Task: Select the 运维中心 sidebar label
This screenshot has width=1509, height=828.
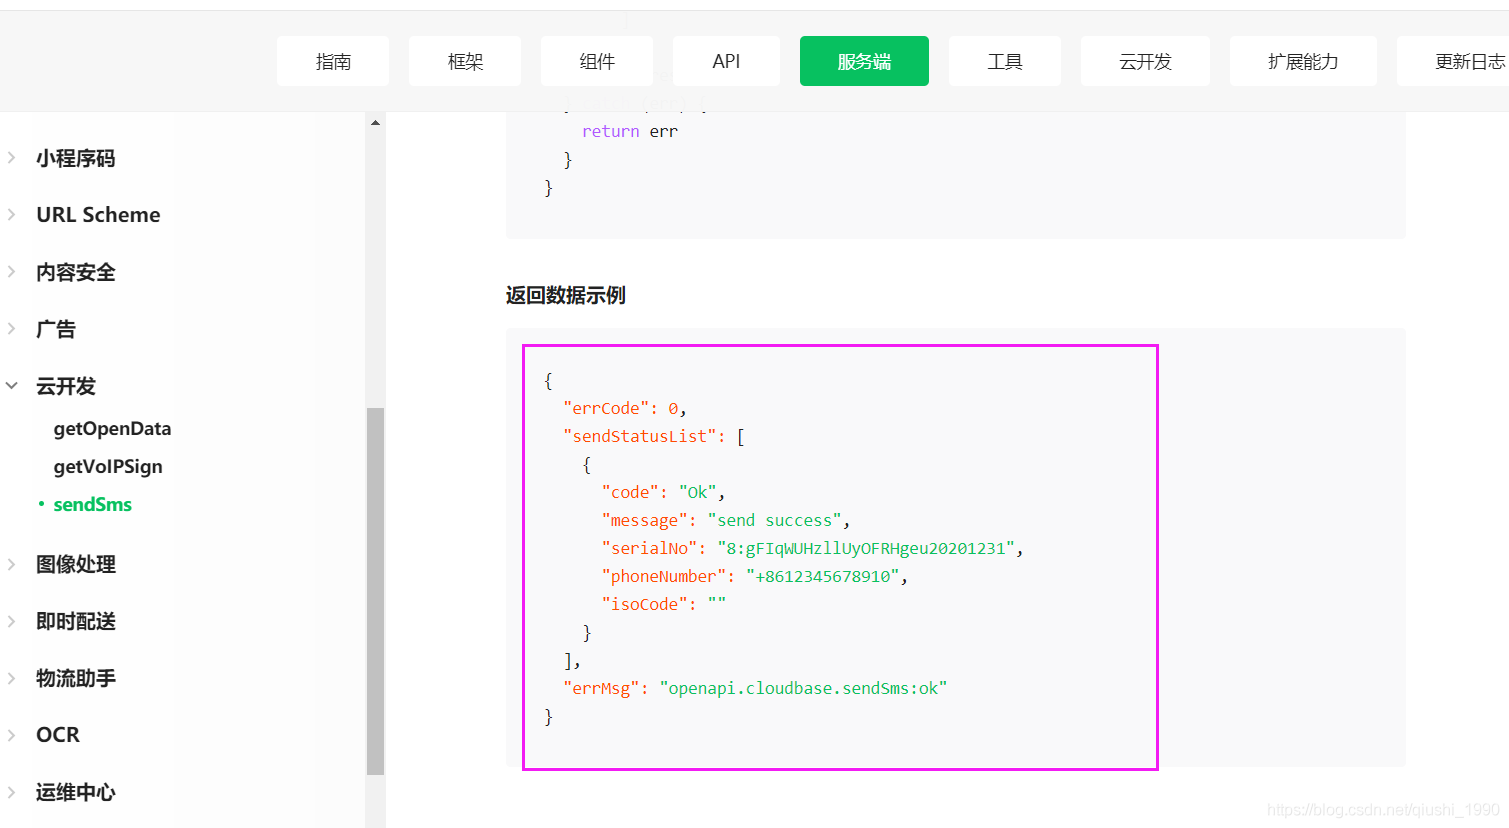Action: point(76,792)
